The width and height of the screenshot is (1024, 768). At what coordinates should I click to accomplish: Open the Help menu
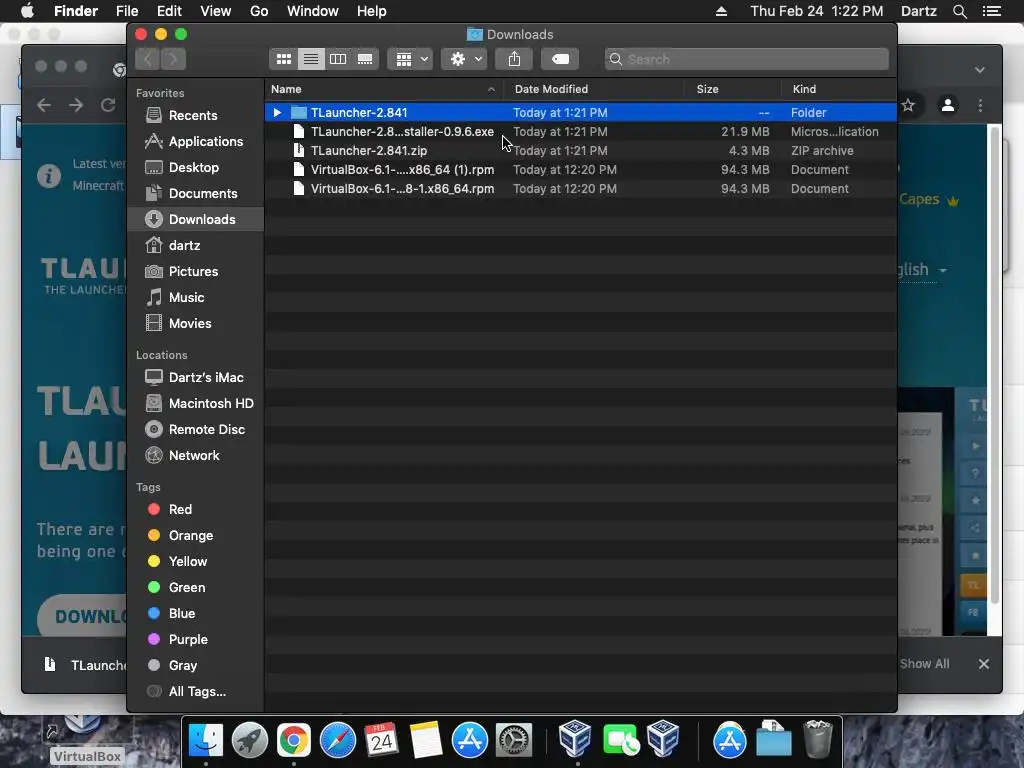372,11
